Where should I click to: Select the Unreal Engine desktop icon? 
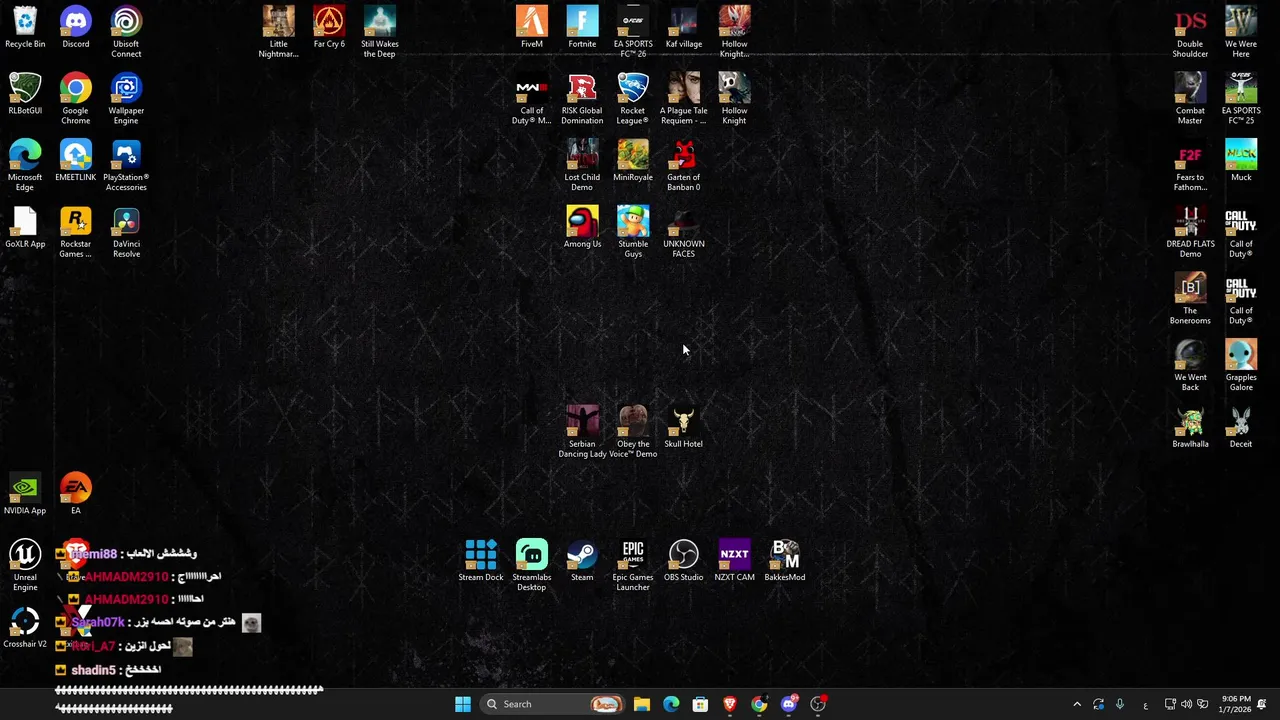coord(25,565)
